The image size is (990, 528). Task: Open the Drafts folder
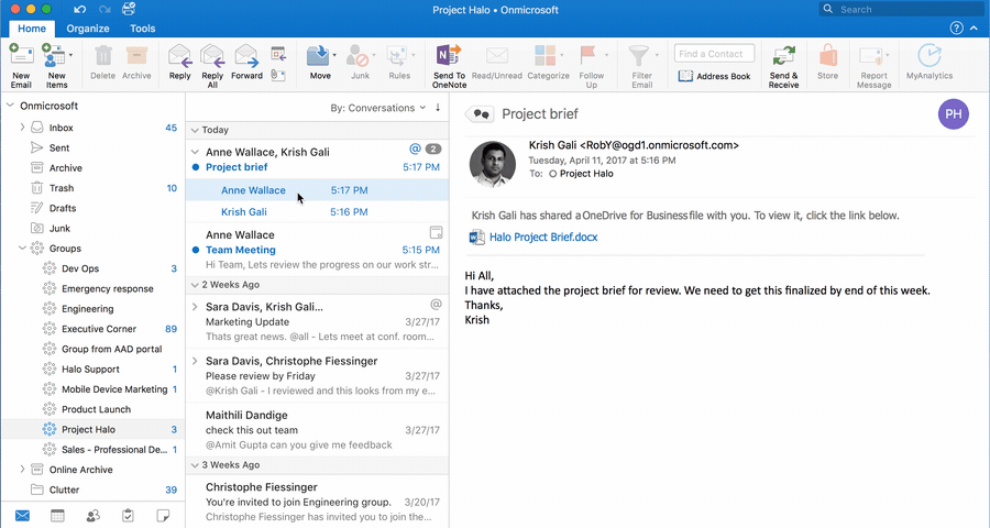click(x=93, y=208)
